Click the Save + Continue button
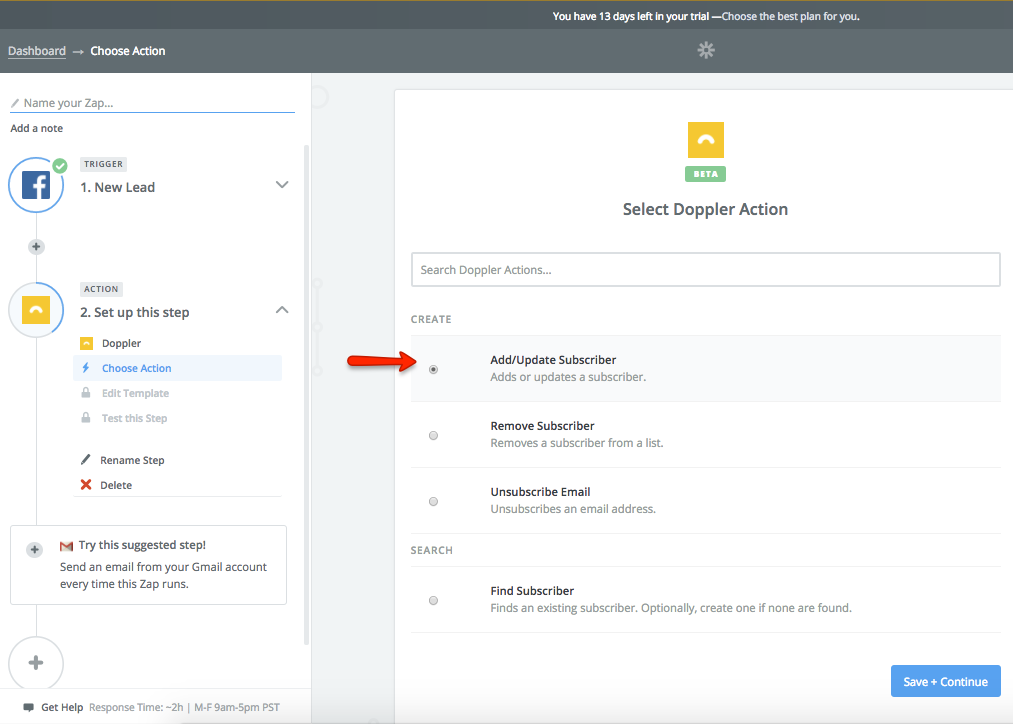The width and height of the screenshot is (1013, 724). (x=945, y=681)
